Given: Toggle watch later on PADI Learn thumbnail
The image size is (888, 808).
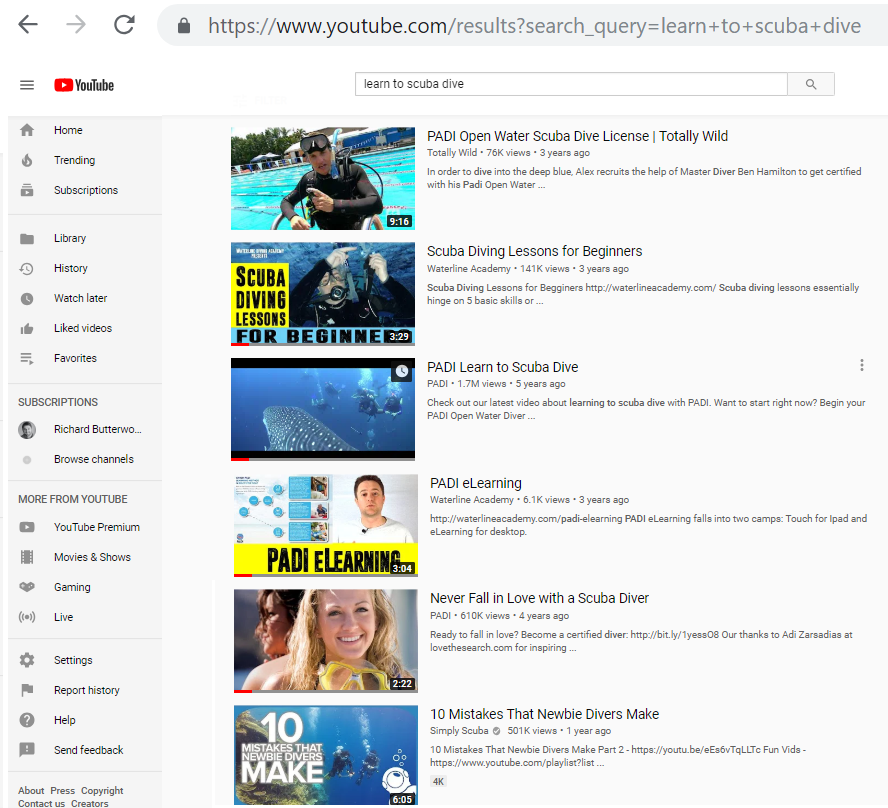Looking at the screenshot, I should tap(401, 372).
